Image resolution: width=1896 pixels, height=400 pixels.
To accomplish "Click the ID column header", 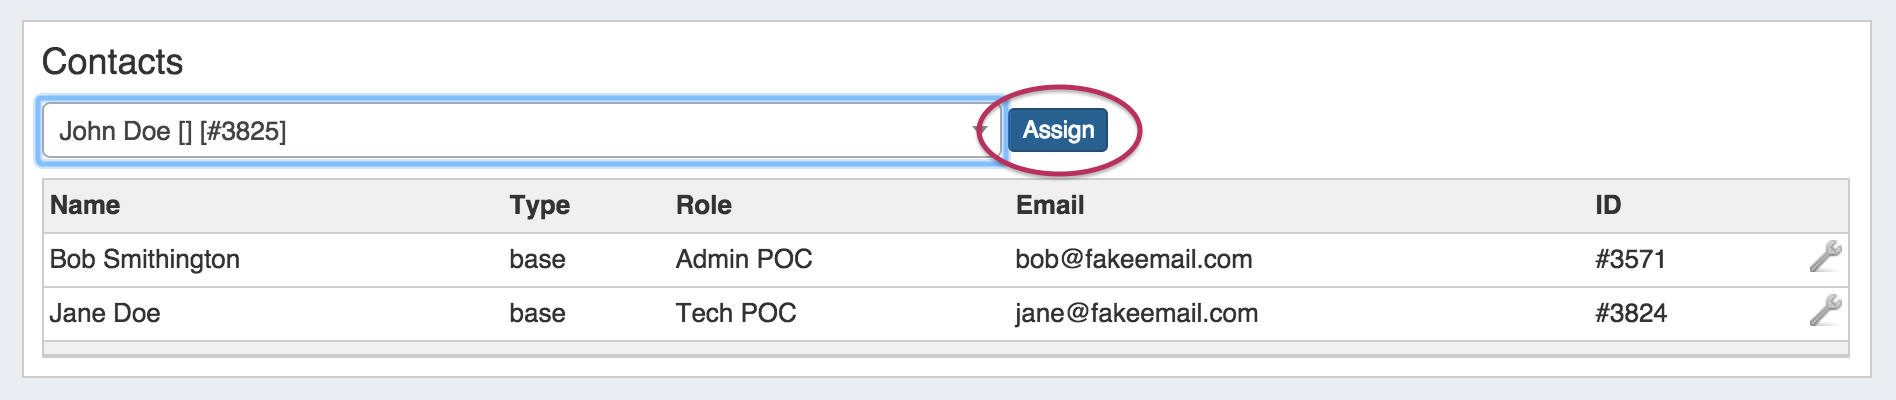I will pos(1607,205).
